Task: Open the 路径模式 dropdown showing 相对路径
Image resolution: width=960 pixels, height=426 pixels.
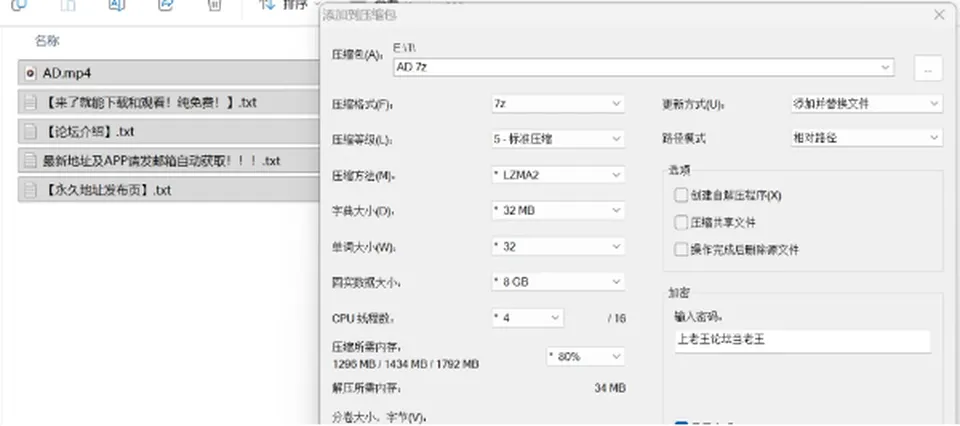Action: 865,138
